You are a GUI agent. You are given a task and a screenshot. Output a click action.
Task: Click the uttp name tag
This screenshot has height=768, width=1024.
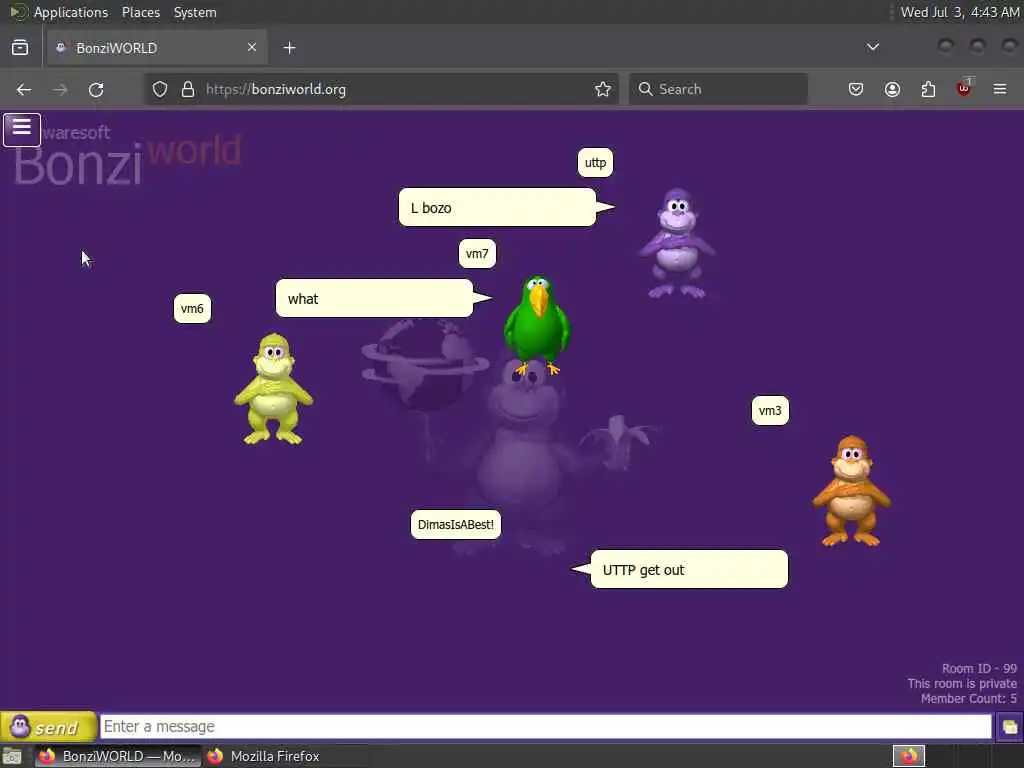click(x=595, y=163)
